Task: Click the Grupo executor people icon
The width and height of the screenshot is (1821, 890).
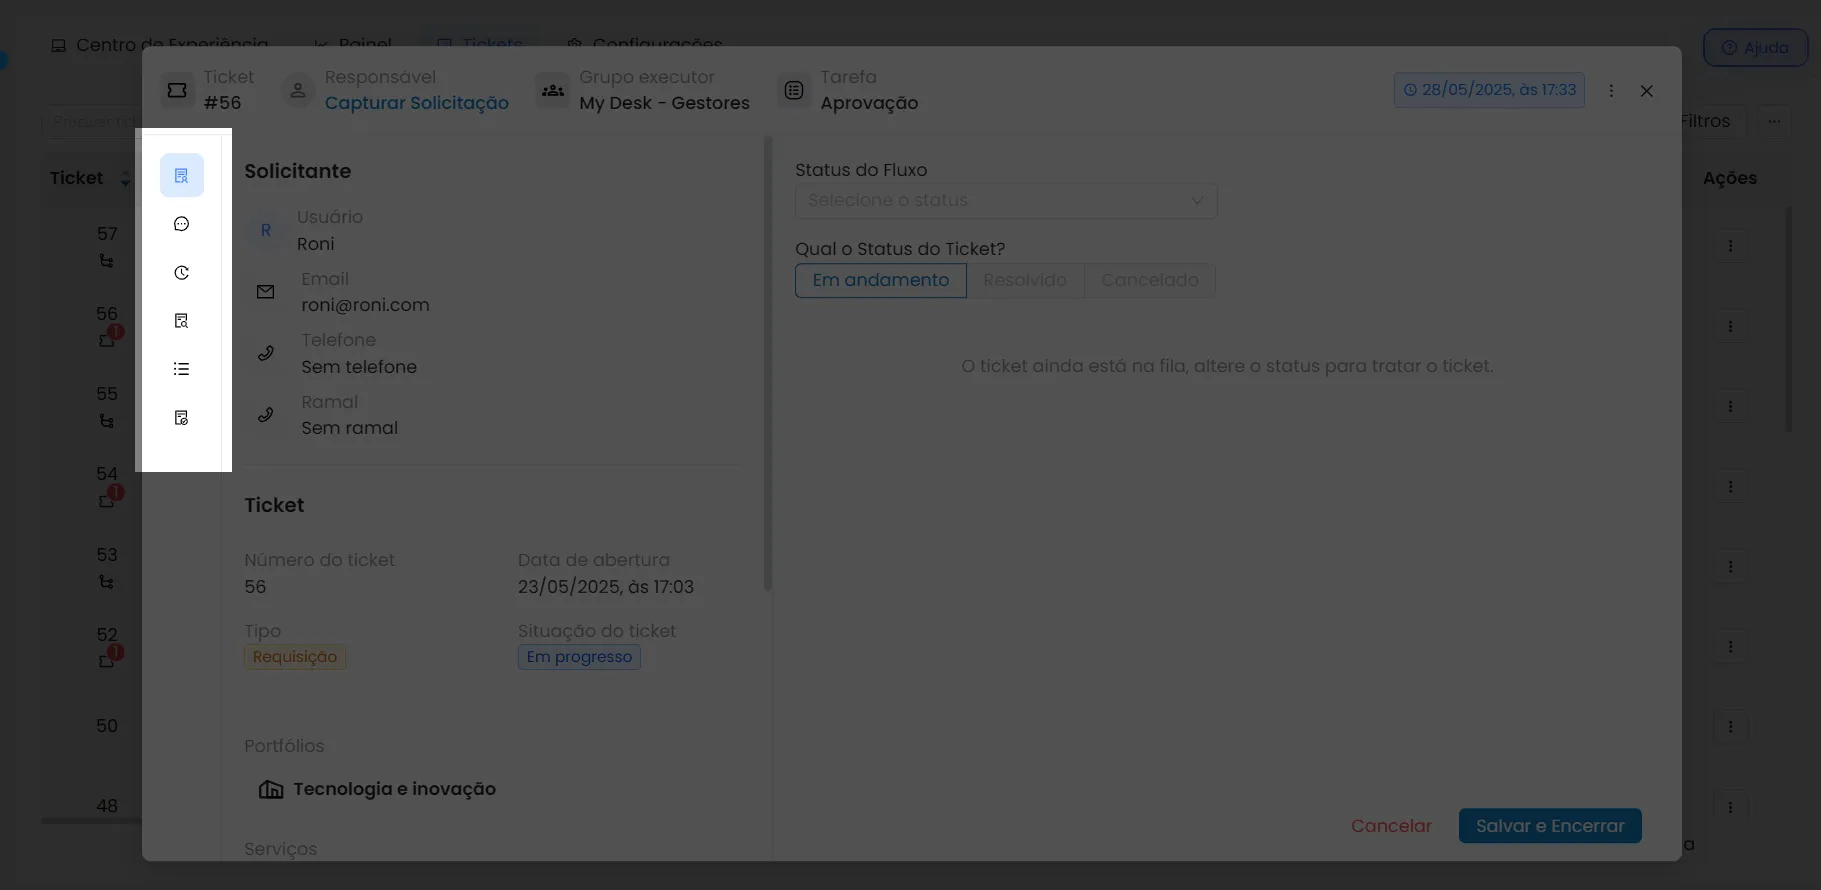Action: point(553,90)
